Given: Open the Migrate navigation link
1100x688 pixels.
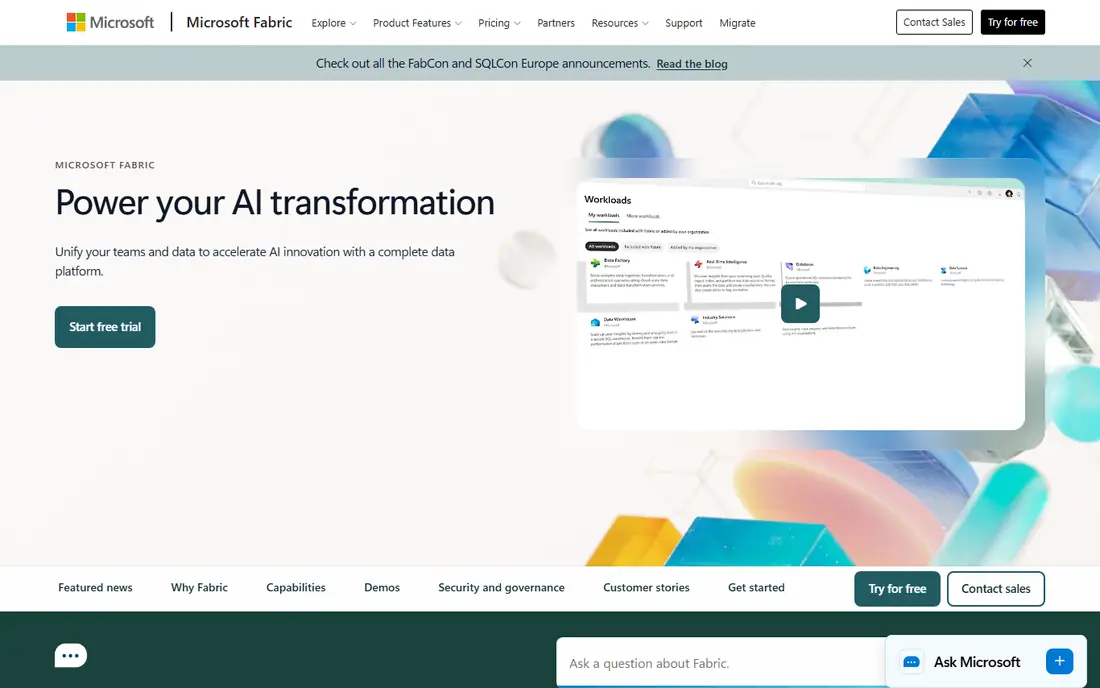Looking at the screenshot, I should [x=737, y=23].
